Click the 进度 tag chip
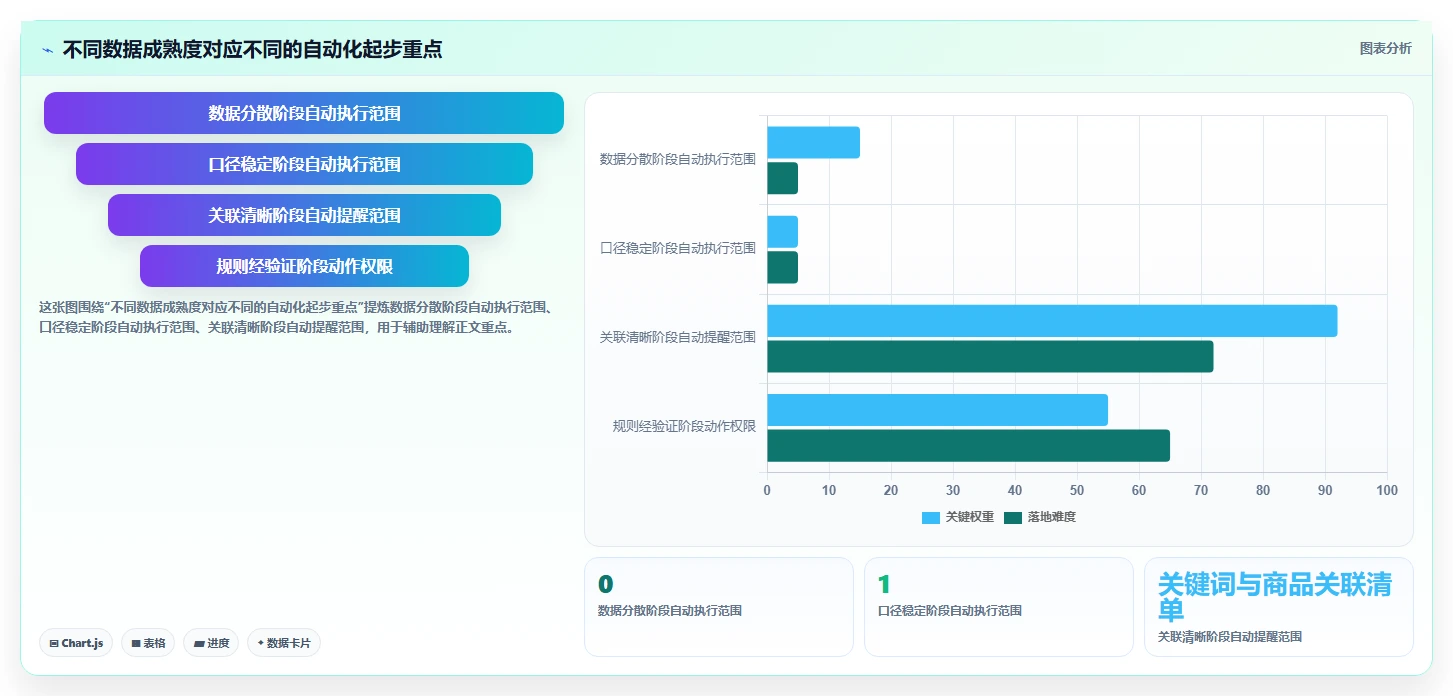Screen dimensions: 1453x696 coord(211,643)
